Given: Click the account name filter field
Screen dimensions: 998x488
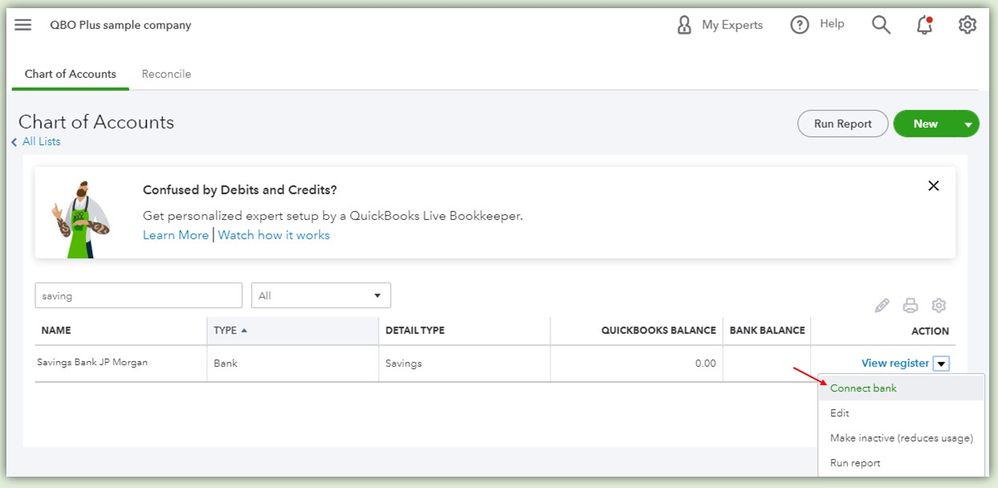Looking at the screenshot, I should pos(138,296).
